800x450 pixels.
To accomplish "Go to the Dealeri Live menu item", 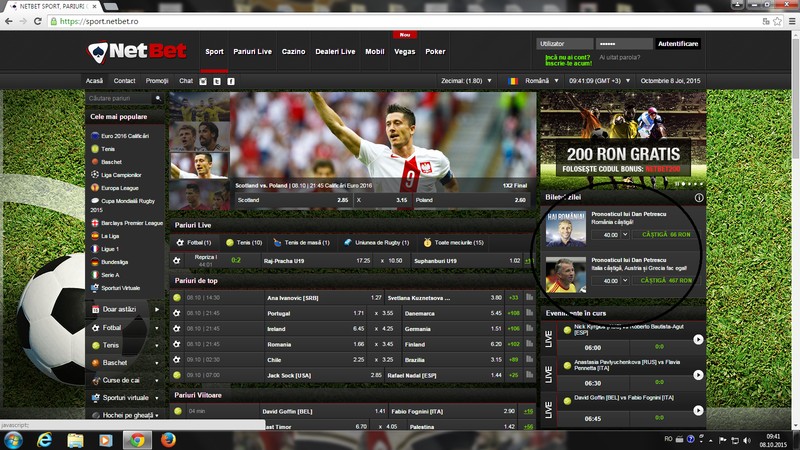I will pos(335,52).
